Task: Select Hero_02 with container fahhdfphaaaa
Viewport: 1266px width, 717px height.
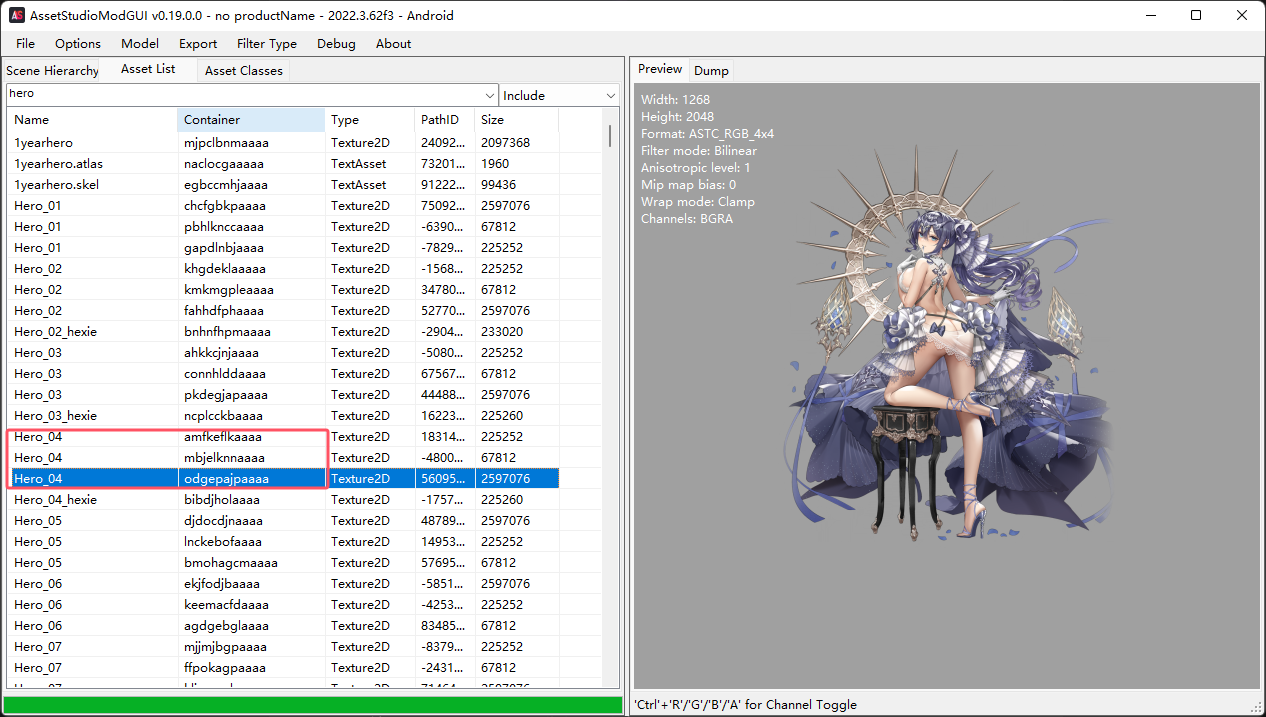Action: (283, 311)
